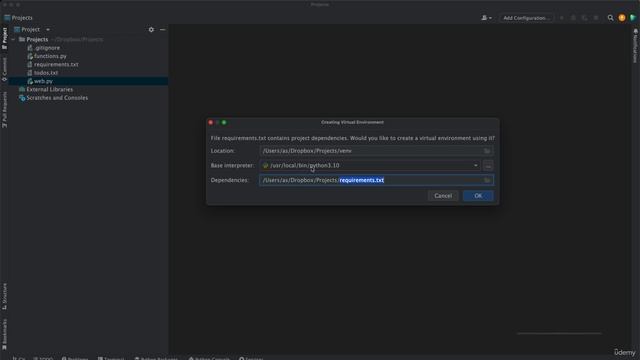Image resolution: width=640 pixels, height=360 pixels.
Task: Expand Scratches and Consoles node
Action: click(x=57, y=98)
